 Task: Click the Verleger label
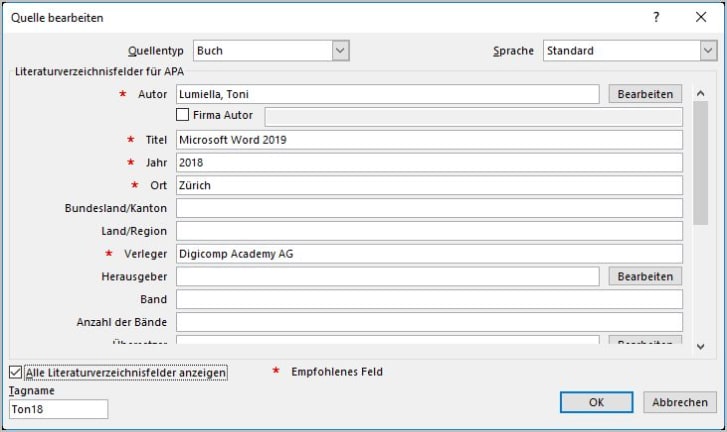145,254
